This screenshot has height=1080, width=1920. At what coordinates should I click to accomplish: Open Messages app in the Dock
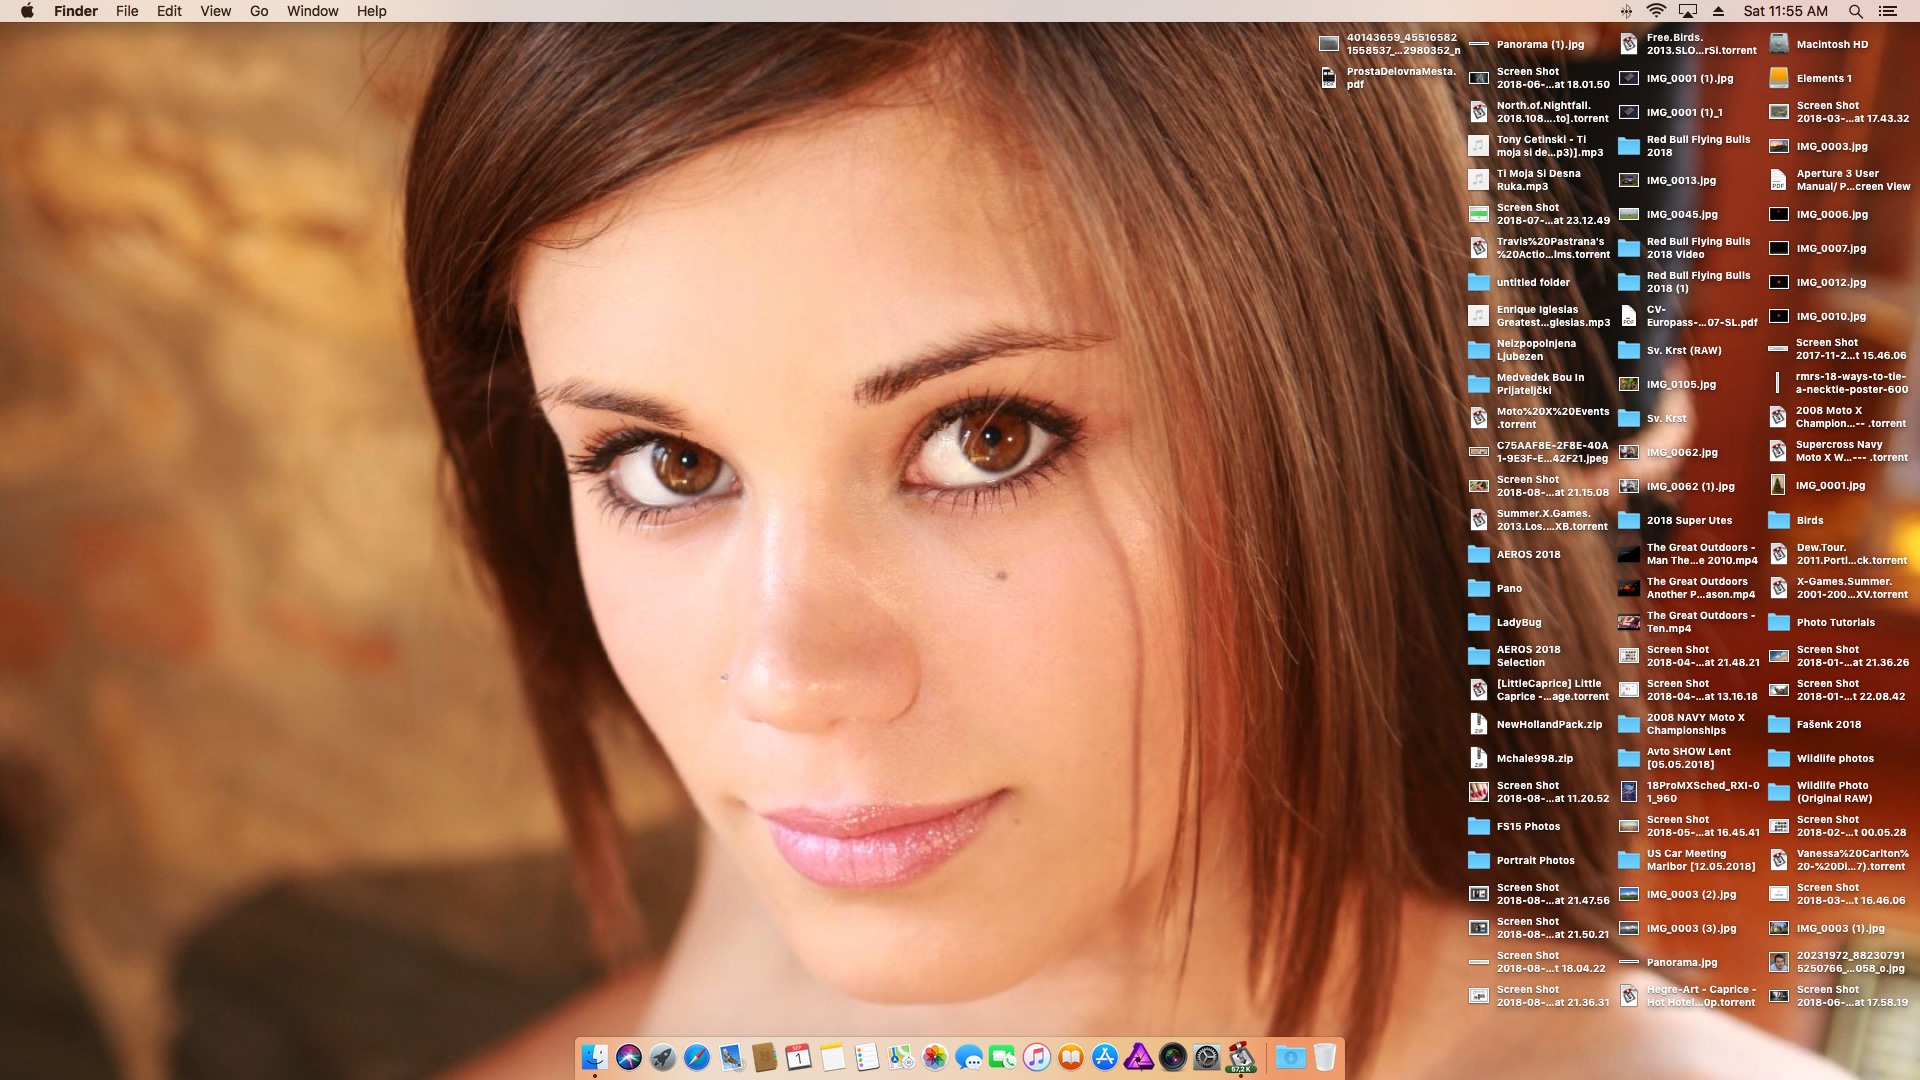pos(969,1057)
